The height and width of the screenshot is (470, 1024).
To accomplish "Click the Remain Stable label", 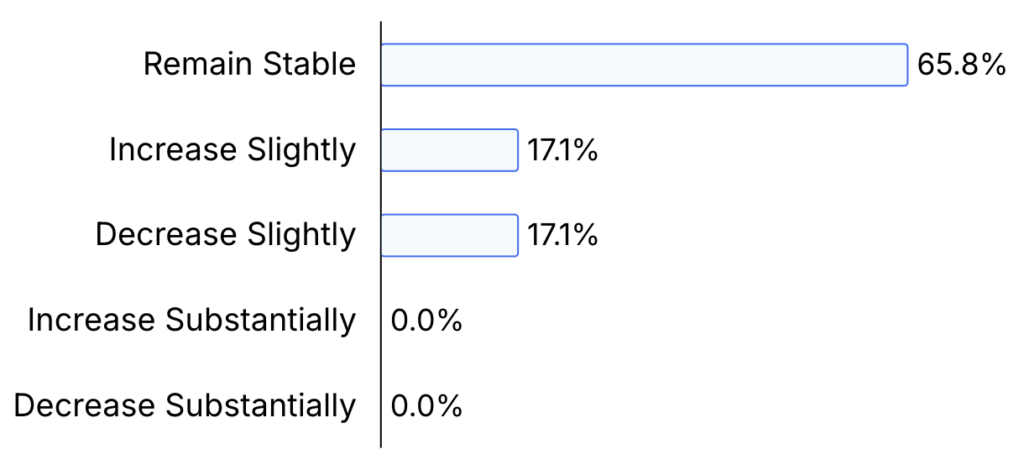I will click(x=249, y=65).
